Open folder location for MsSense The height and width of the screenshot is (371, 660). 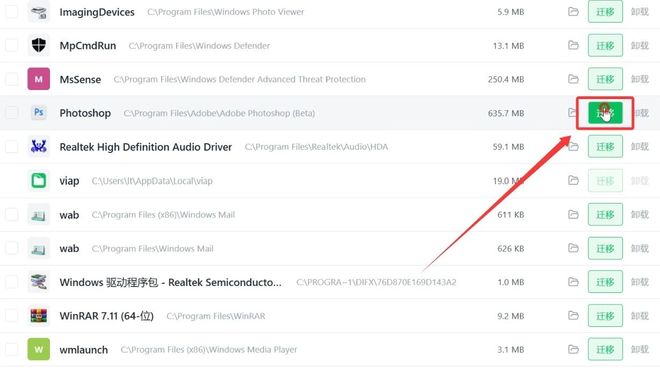(x=573, y=79)
